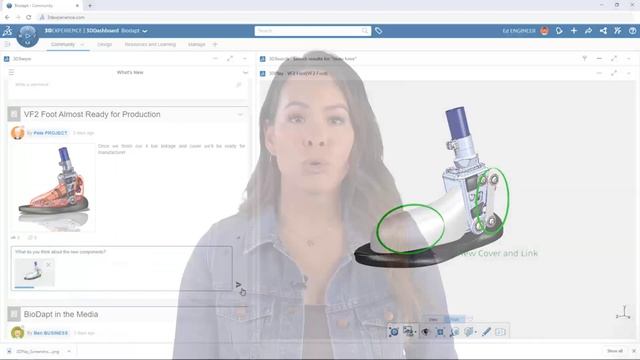Open Ben BUSINESS profile link
The width and height of the screenshot is (640, 360).
51,333
